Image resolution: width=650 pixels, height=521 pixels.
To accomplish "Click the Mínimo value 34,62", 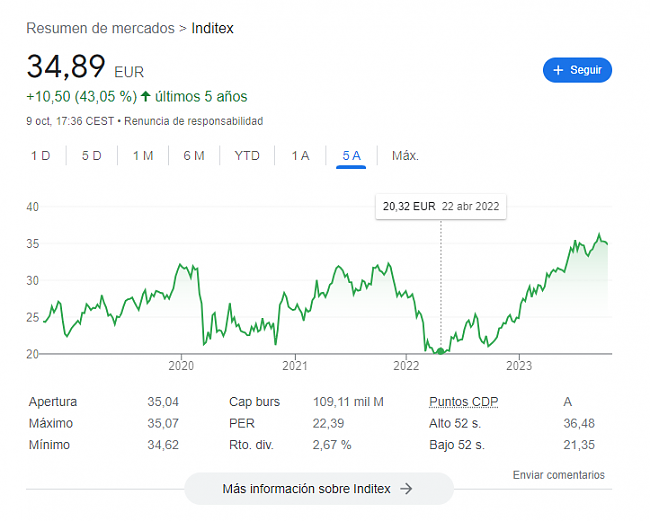I will (x=163, y=445).
